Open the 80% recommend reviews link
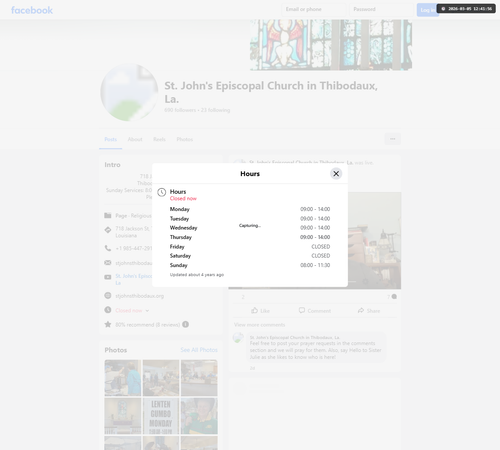Screen dimensions: 500x450 click(148, 325)
